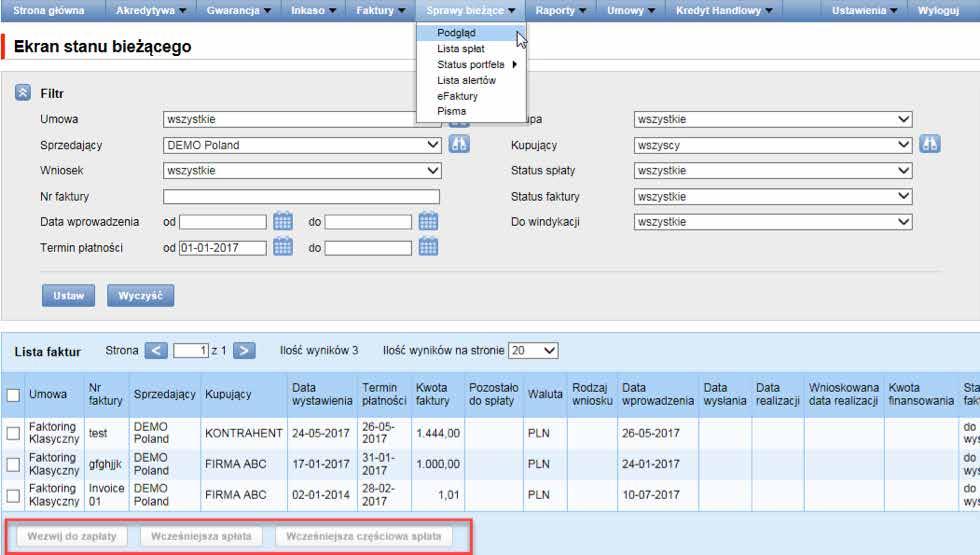Check the row for invoice gfghjjk
This screenshot has height=555, width=980.
(x=13, y=464)
